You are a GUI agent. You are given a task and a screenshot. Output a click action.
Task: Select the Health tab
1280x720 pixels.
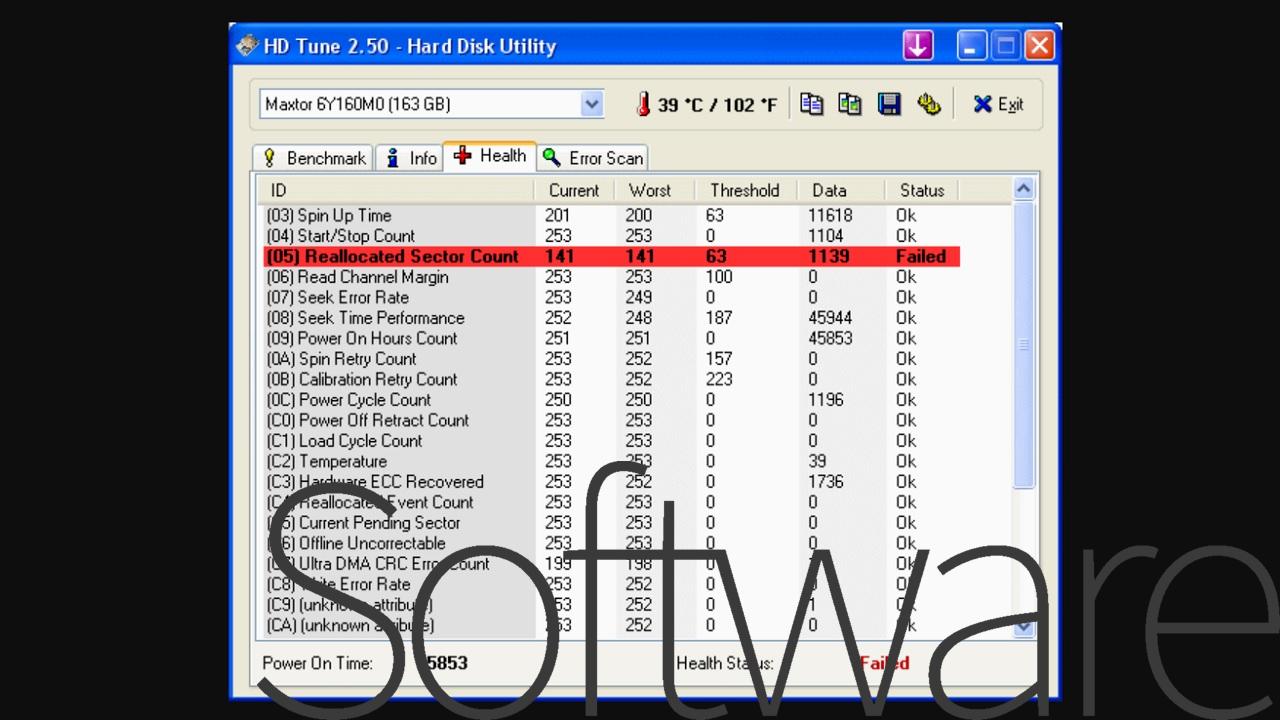point(490,156)
